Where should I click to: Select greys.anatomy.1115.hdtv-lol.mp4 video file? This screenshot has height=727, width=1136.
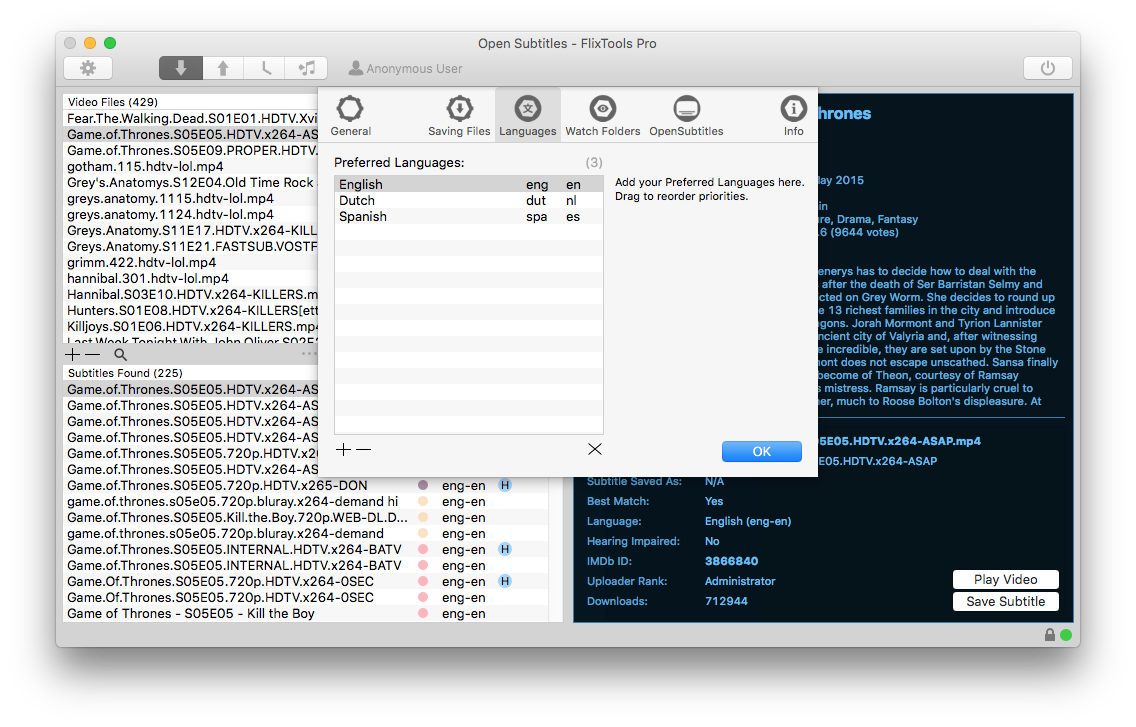[191, 198]
